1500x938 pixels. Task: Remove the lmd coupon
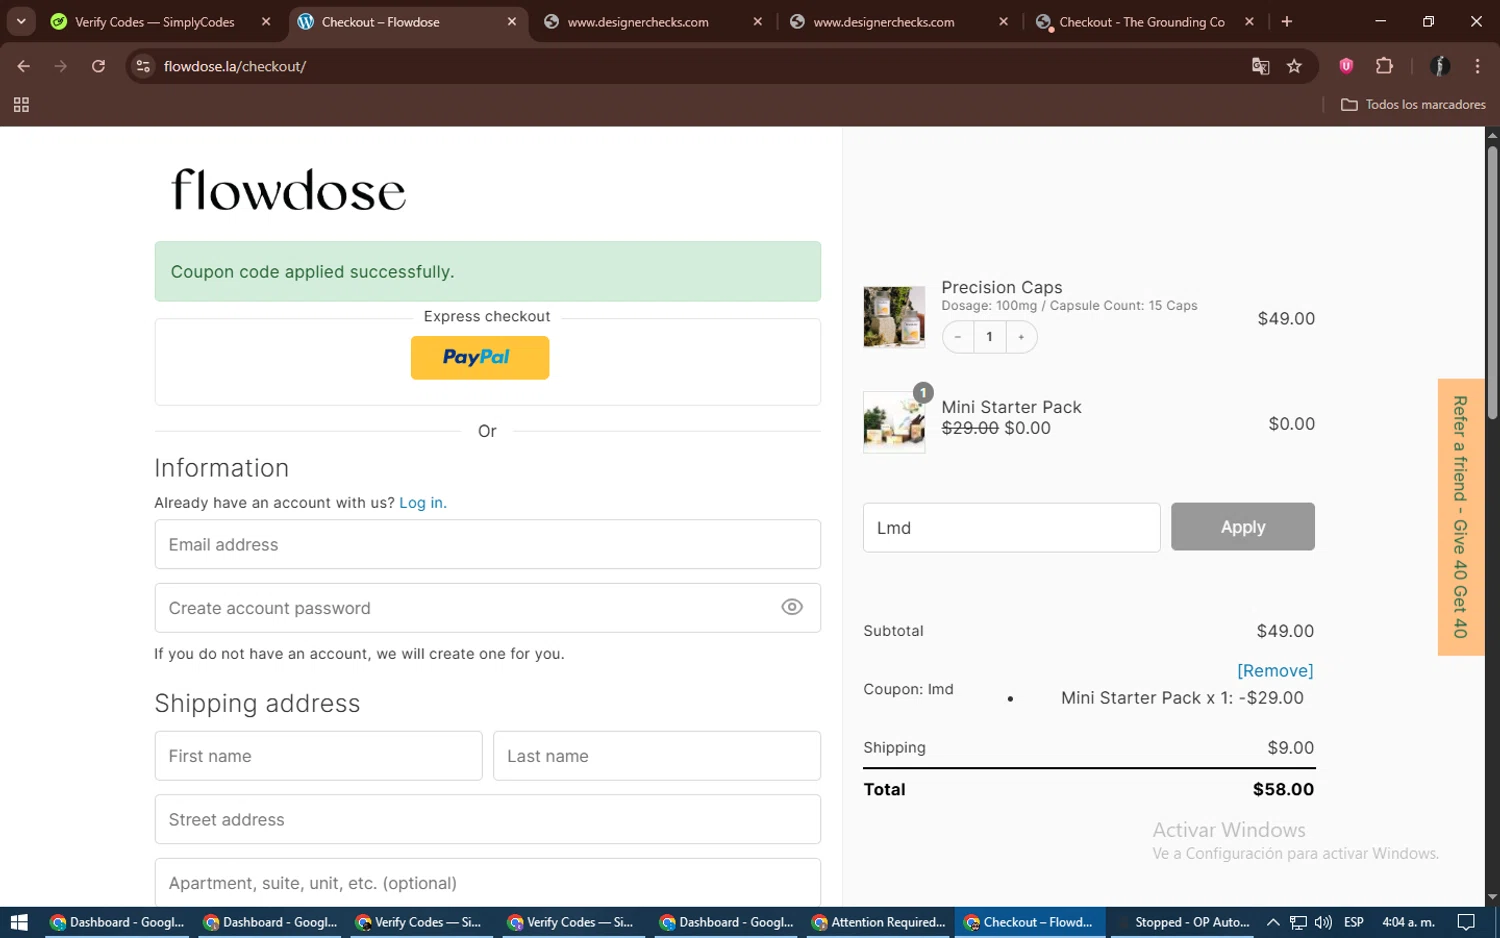[1275, 671]
